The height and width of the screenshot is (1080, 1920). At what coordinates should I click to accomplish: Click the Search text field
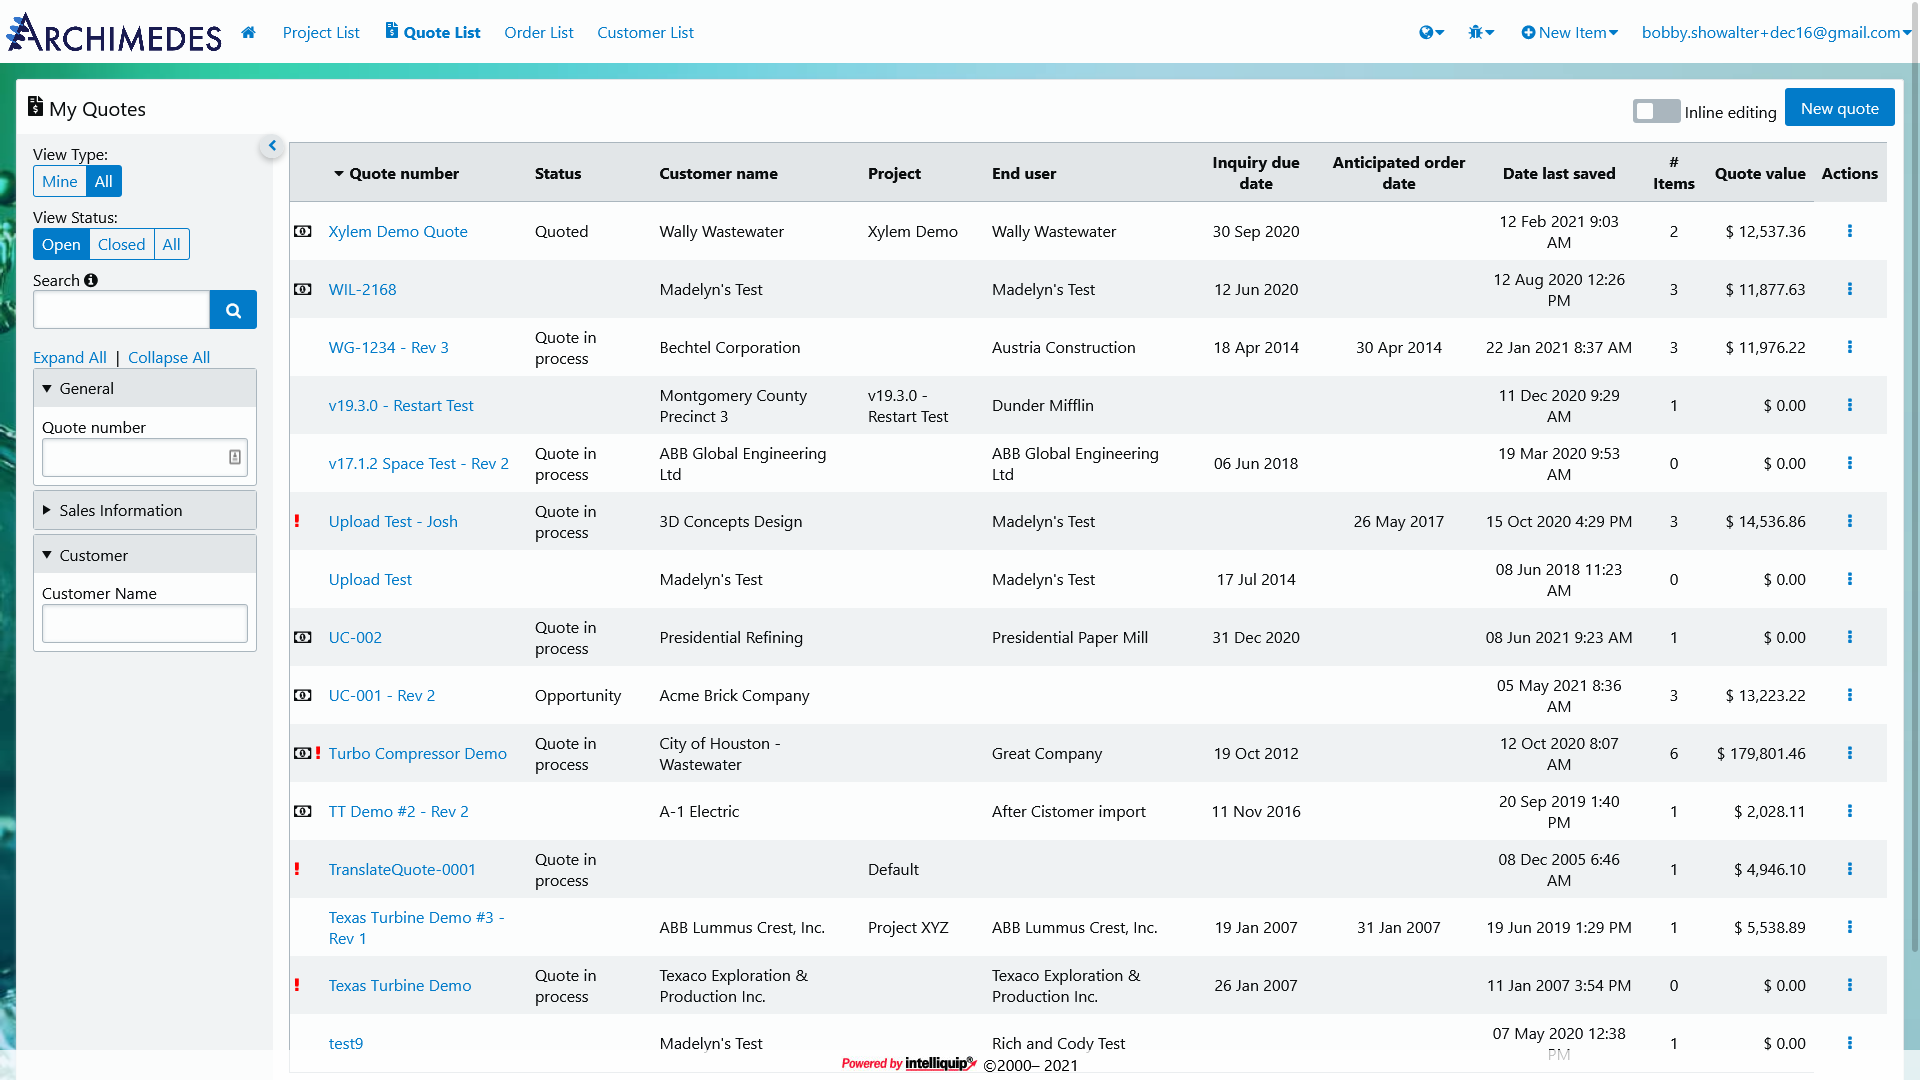[122, 310]
